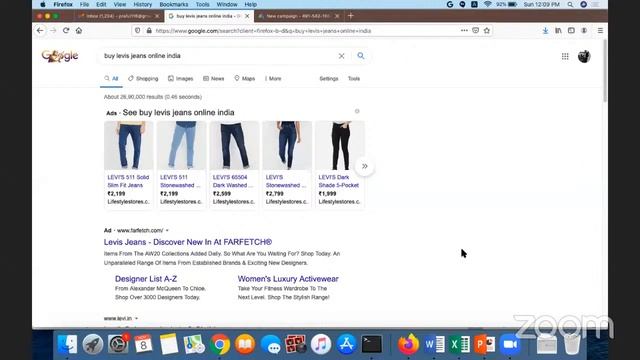The height and width of the screenshot is (360, 640).
Task: Open the Google account profile picture
Action: coord(584,56)
